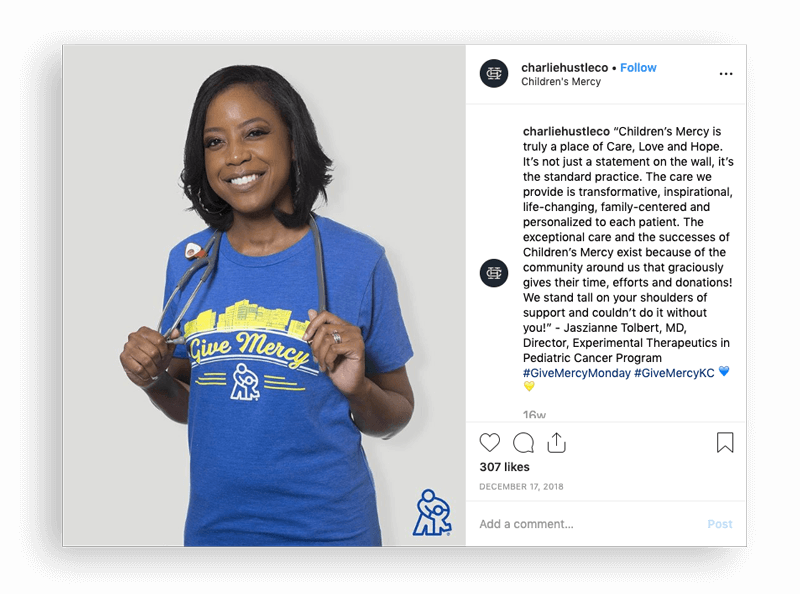Open the three-dot more options menu
The height and width of the screenshot is (594, 800).
[x=726, y=74]
